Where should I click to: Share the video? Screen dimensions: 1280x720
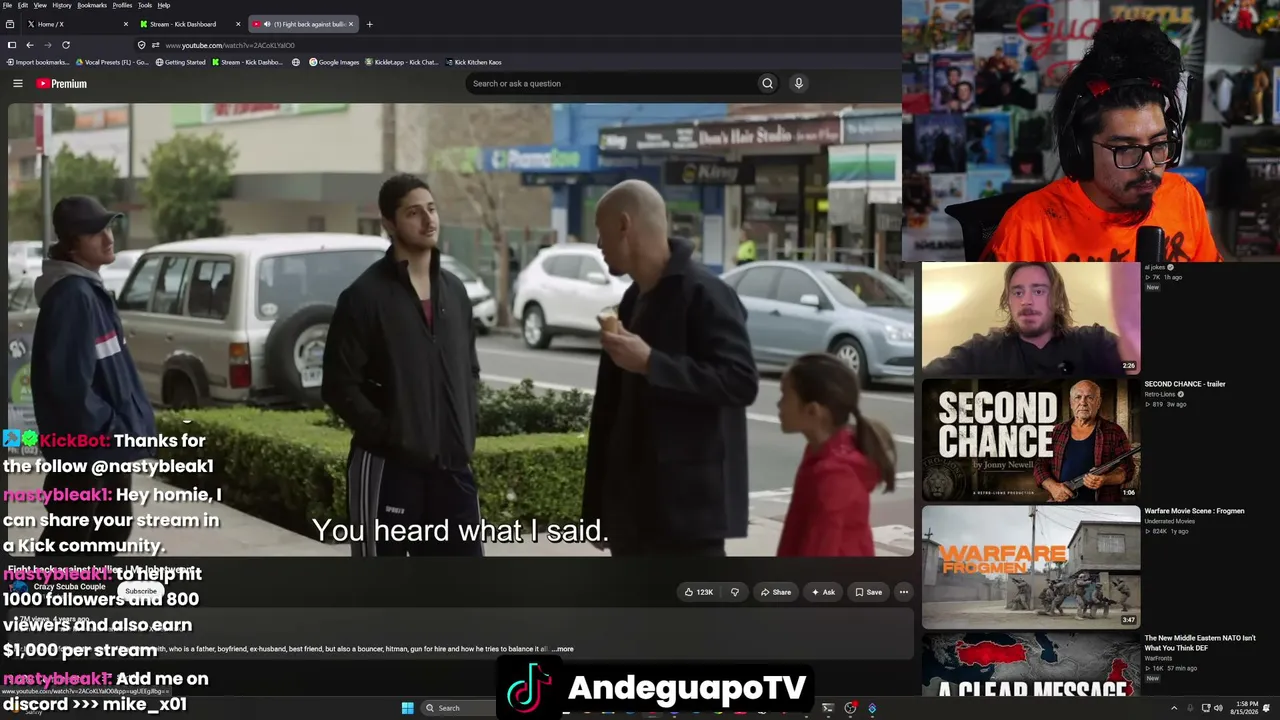point(775,592)
